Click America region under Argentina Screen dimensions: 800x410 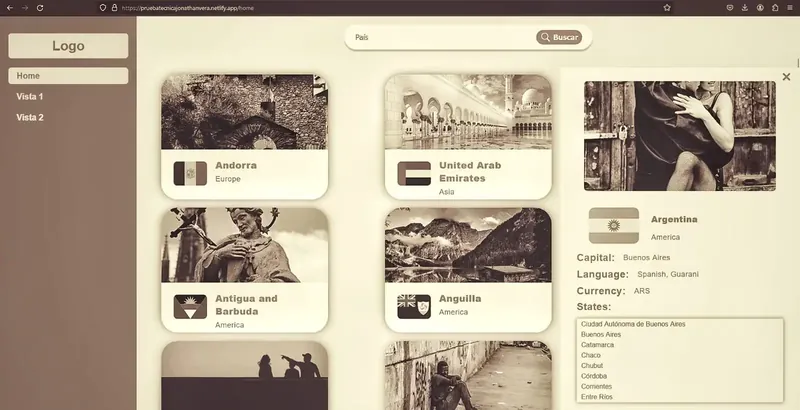coord(665,237)
